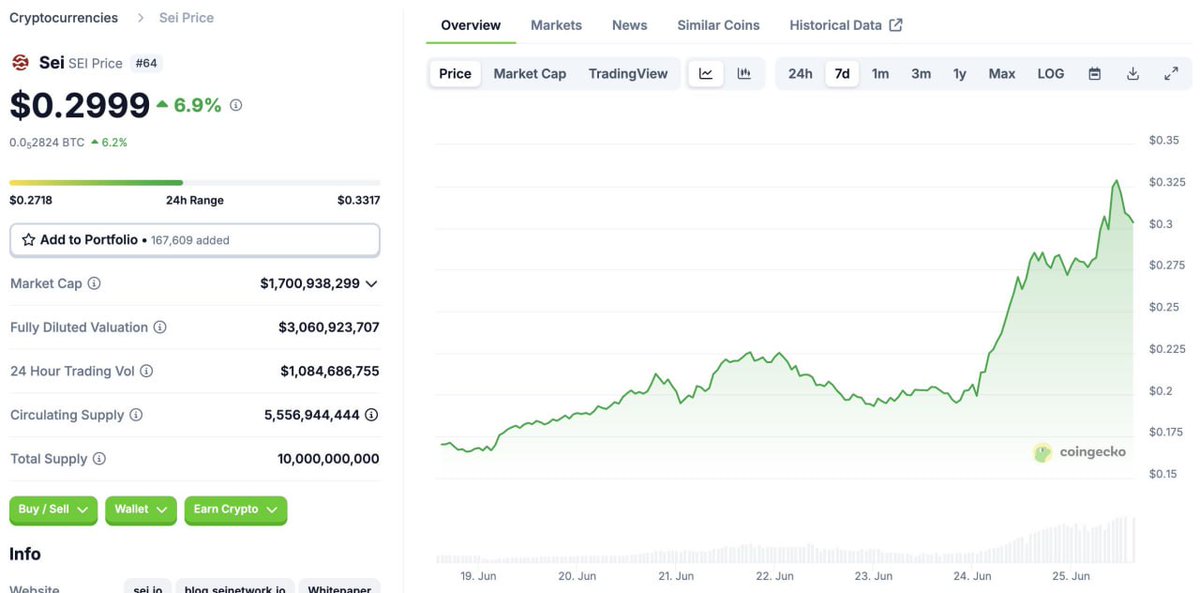Screen dimensions: 1200x593
Task: Click the $0.2999 price value
Action: tap(80, 104)
